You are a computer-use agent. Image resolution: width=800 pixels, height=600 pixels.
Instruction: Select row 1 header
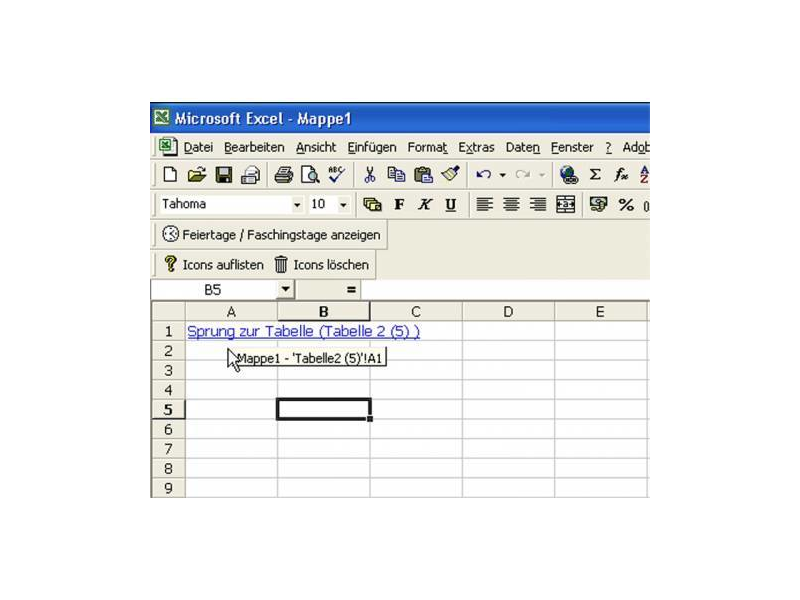coord(168,332)
